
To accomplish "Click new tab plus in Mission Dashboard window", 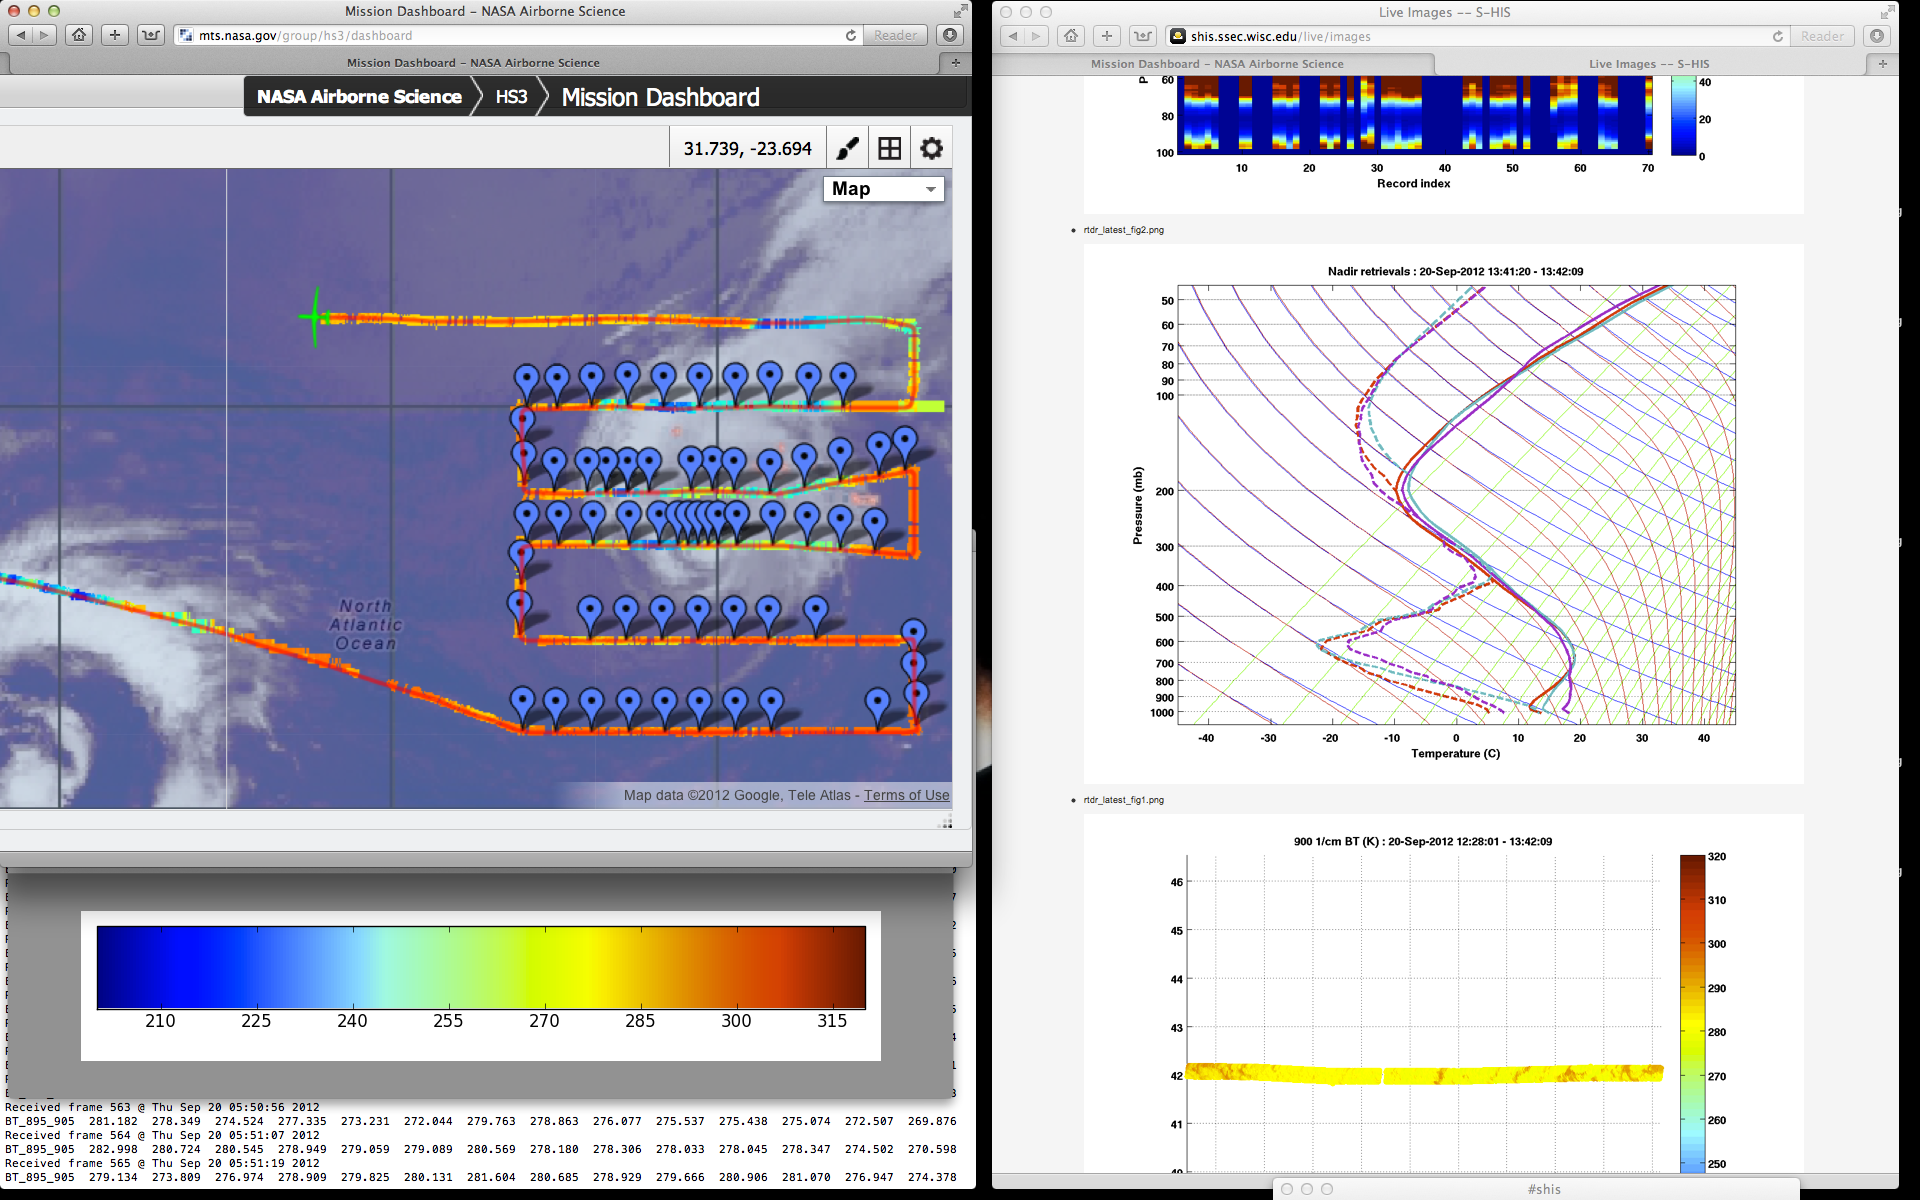I will [956, 62].
